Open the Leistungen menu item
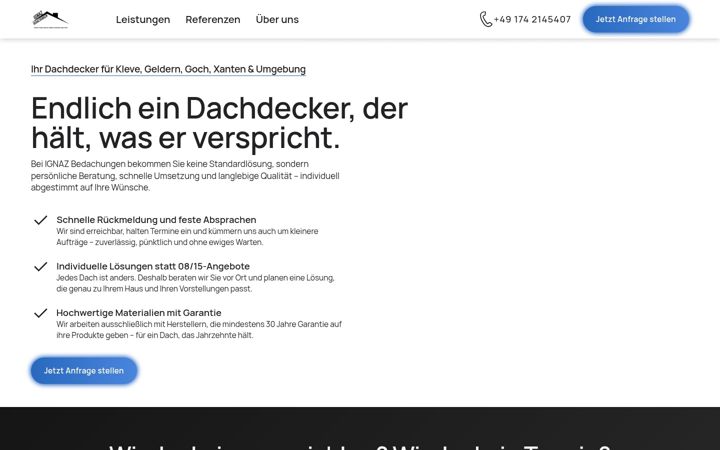The image size is (720, 450). pos(143,19)
